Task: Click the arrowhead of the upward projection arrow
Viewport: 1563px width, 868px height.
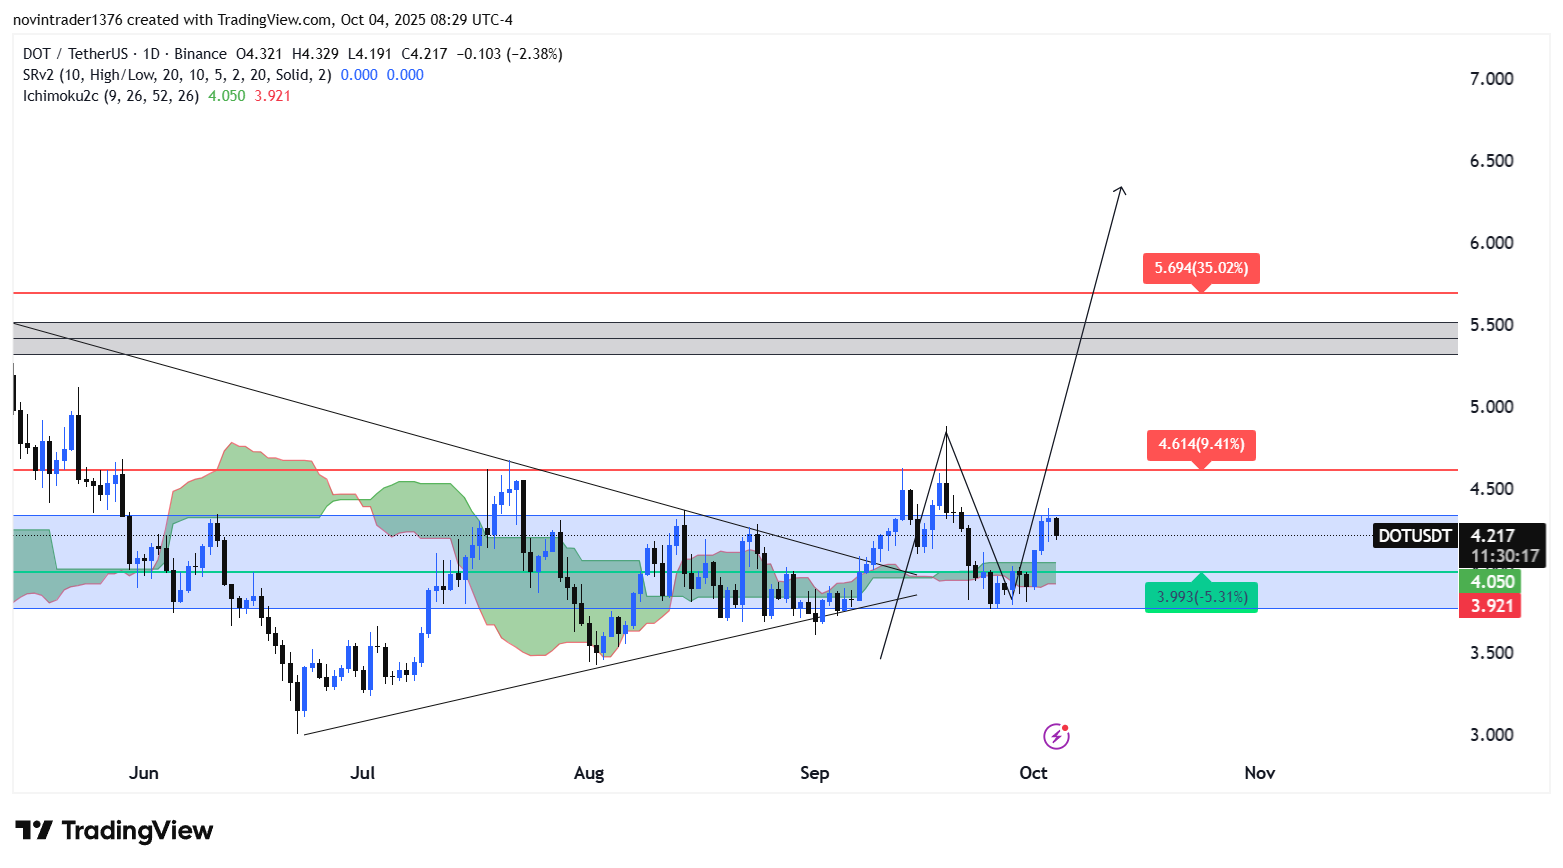Action: (1121, 190)
